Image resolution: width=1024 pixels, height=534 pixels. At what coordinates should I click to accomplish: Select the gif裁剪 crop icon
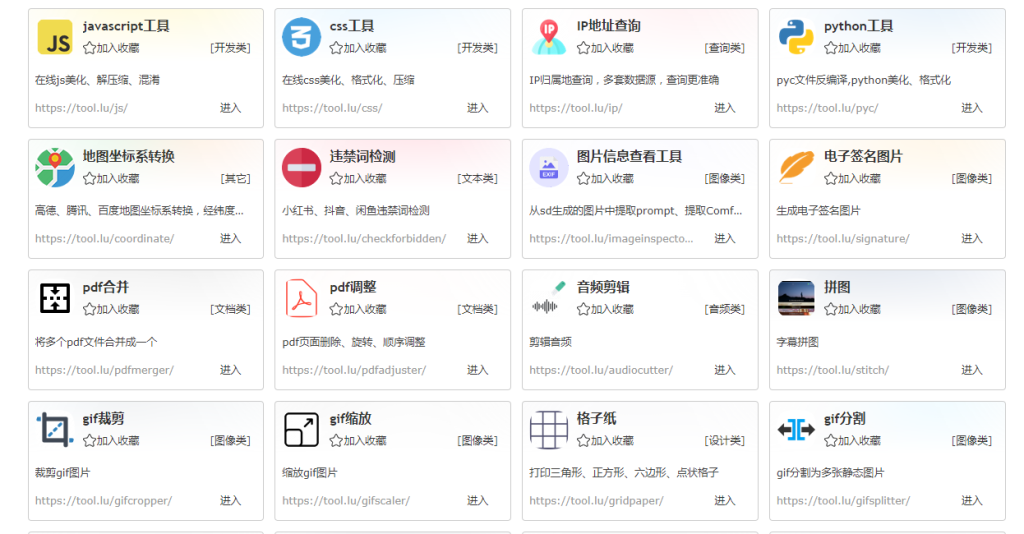coord(55,430)
